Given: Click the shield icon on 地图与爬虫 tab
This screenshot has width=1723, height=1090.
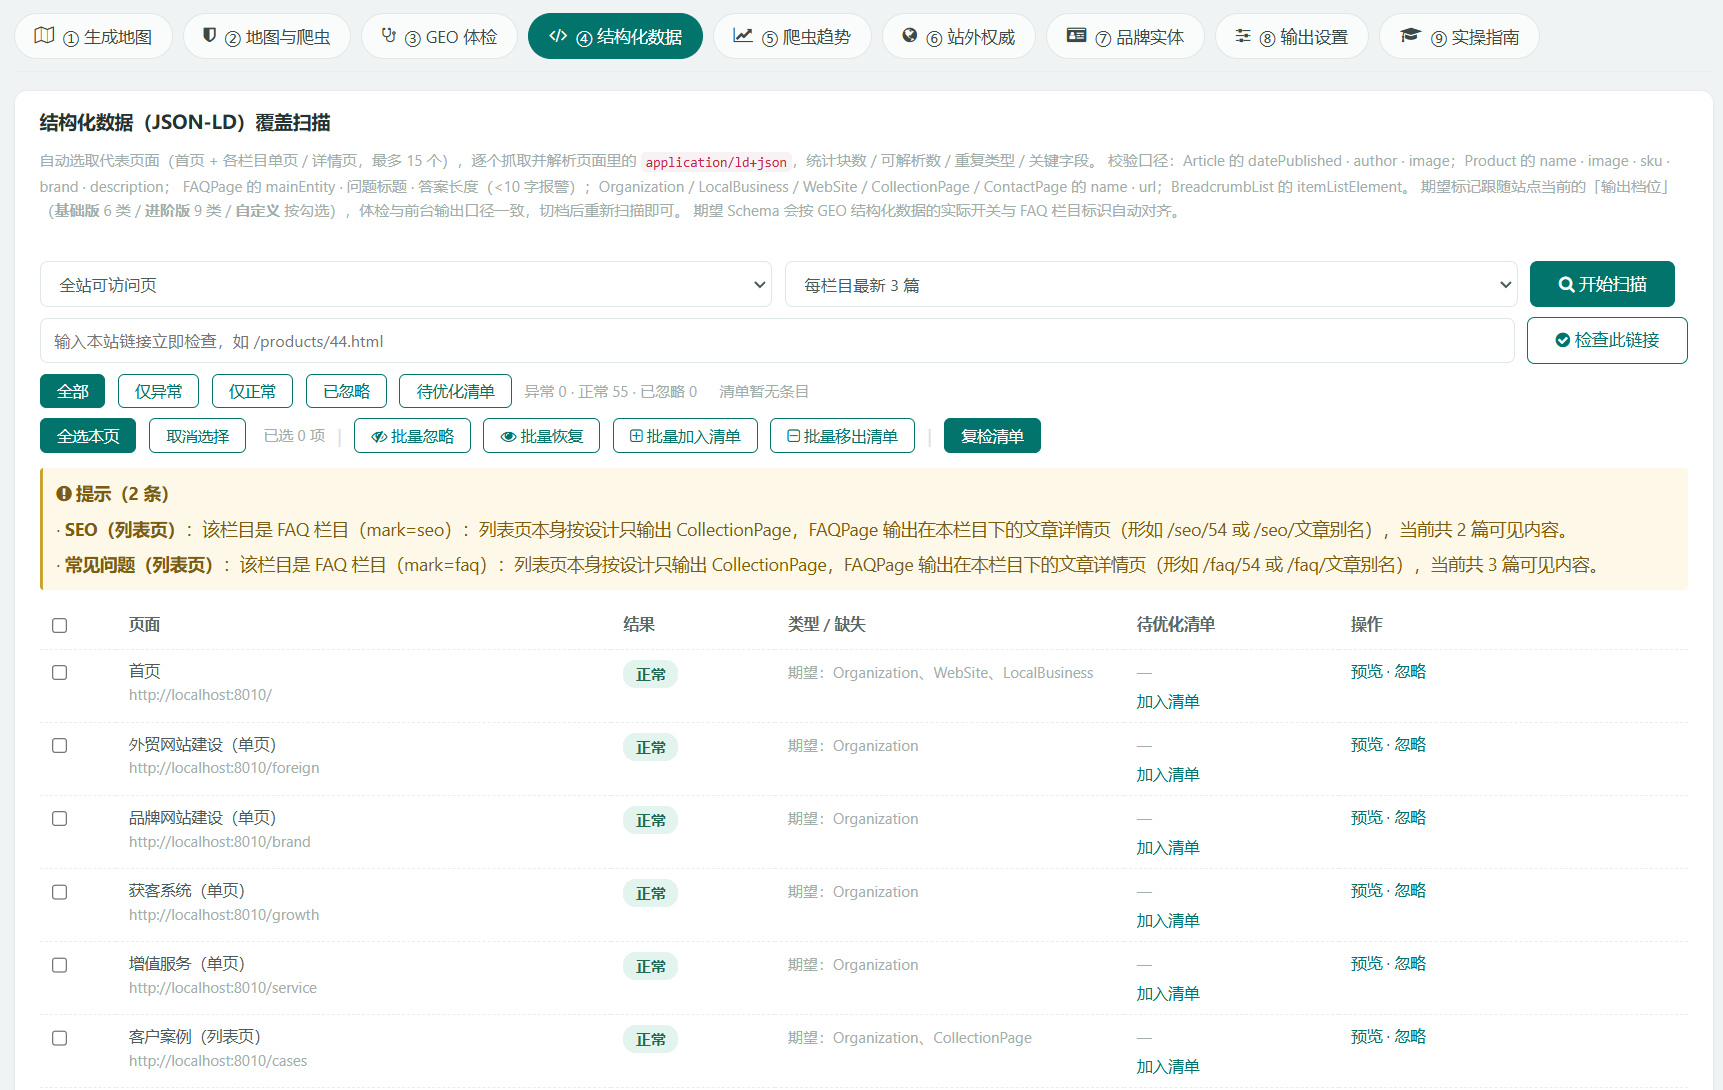Looking at the screenshot, I should click(x=209, y=36).
